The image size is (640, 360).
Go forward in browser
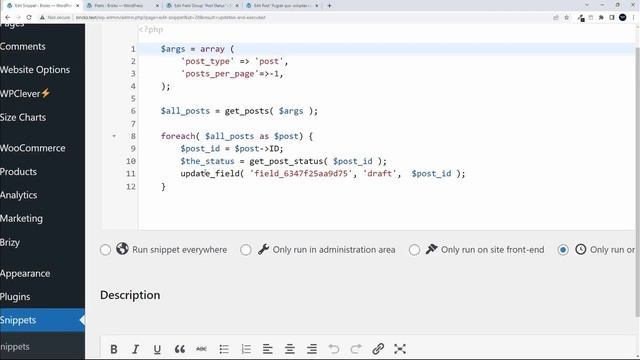point(18,18)
